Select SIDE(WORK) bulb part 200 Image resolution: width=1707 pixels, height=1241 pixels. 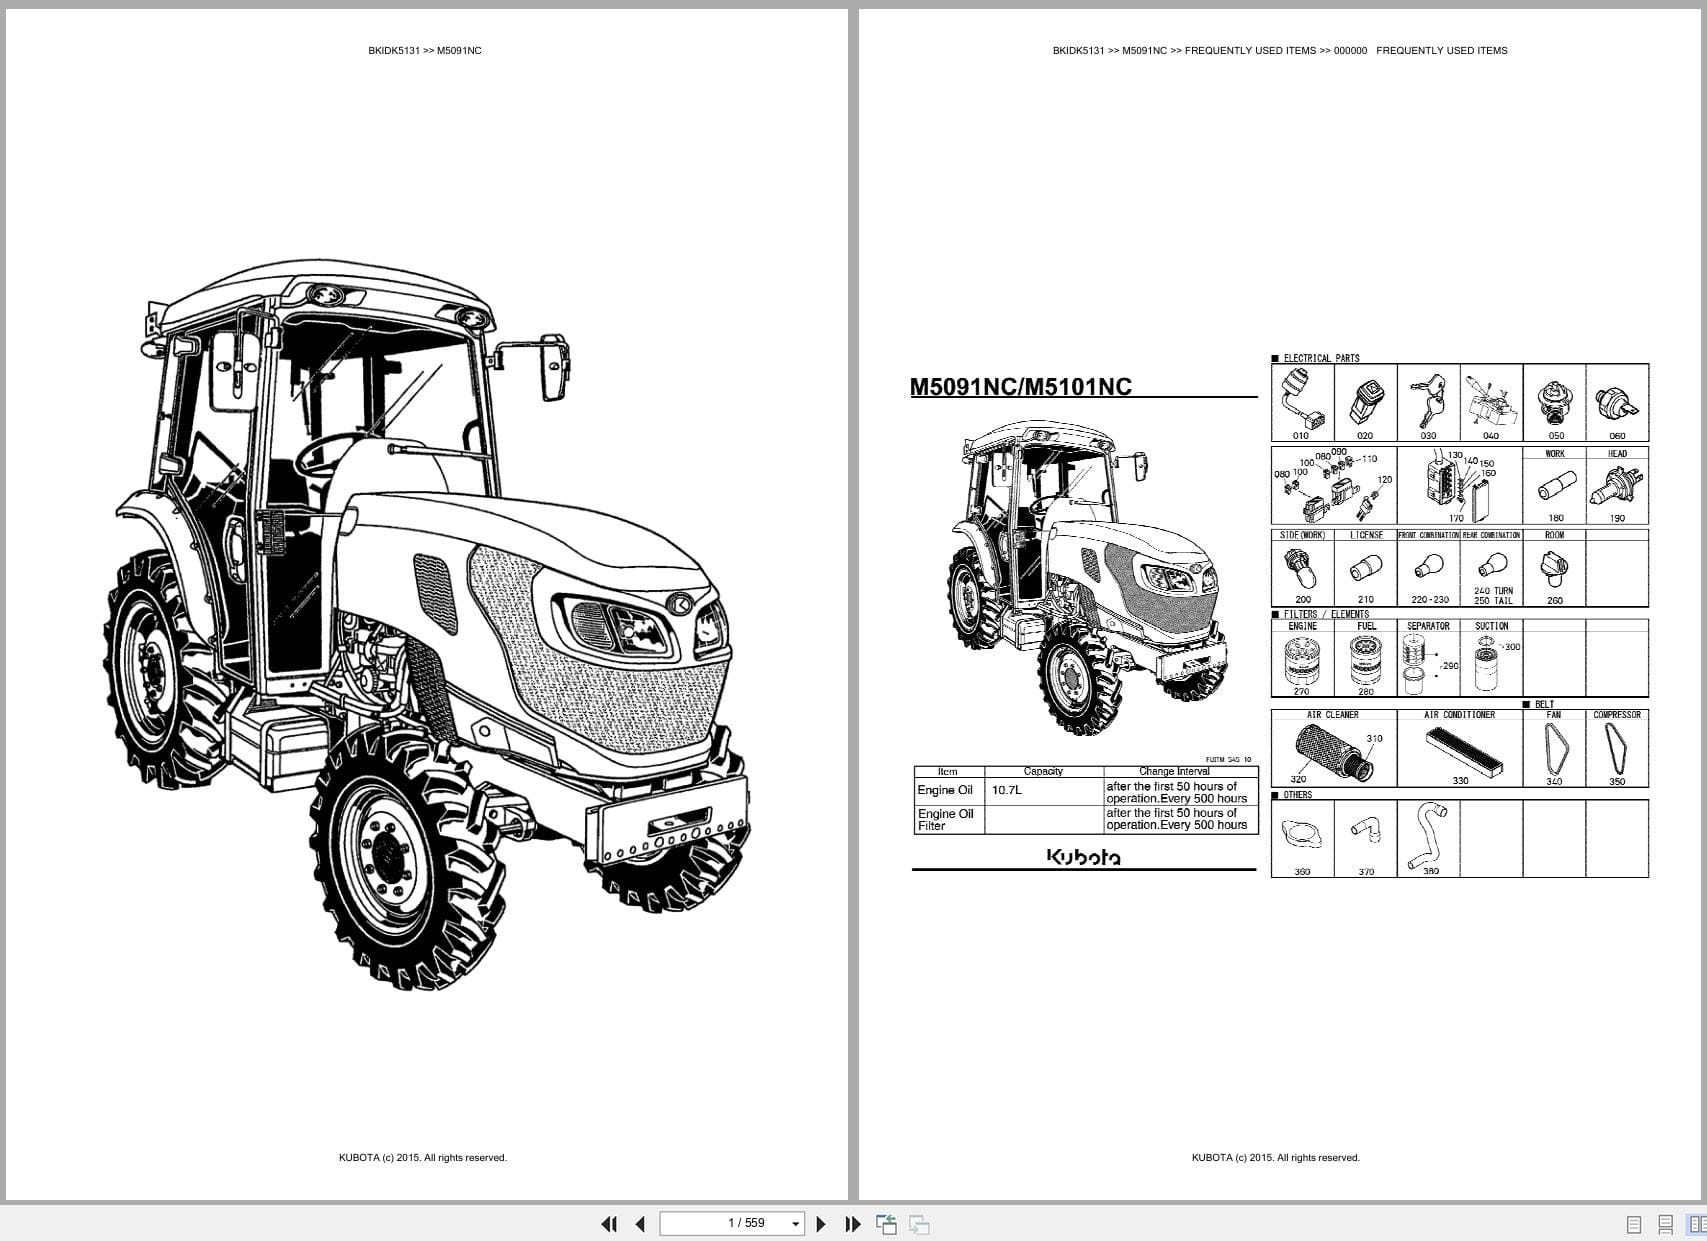[1302, 568]
